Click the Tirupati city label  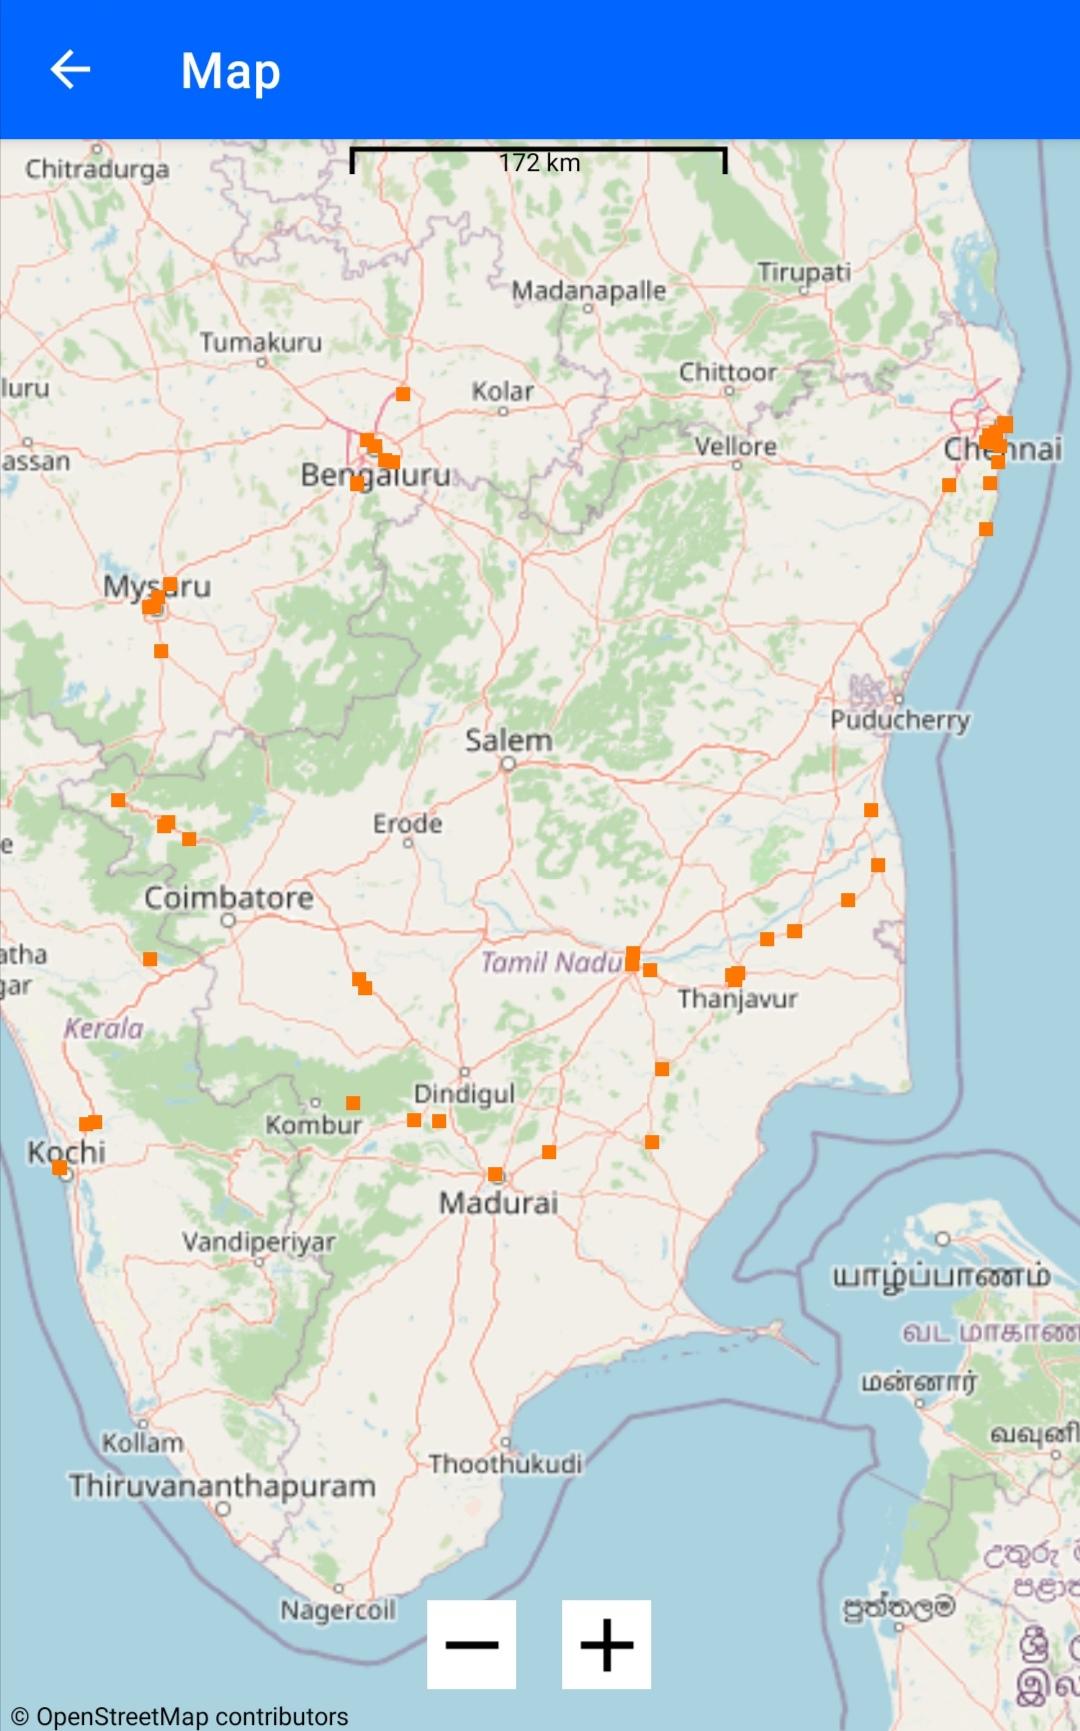pos(804,272)
